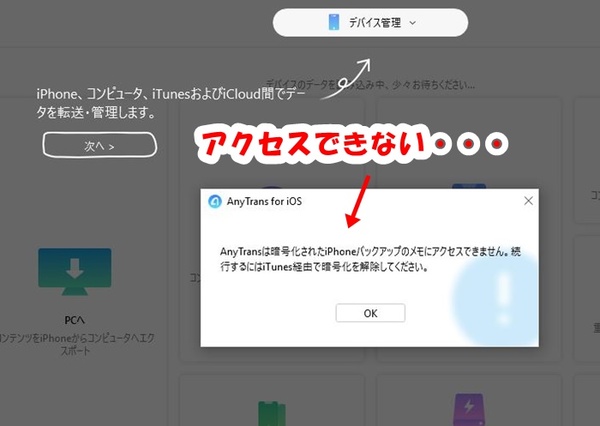The width and height of the screenshot is (600, 426).
Task: Click the green phone icon tile
Action: pyautogui.click(x=272, y=414)
